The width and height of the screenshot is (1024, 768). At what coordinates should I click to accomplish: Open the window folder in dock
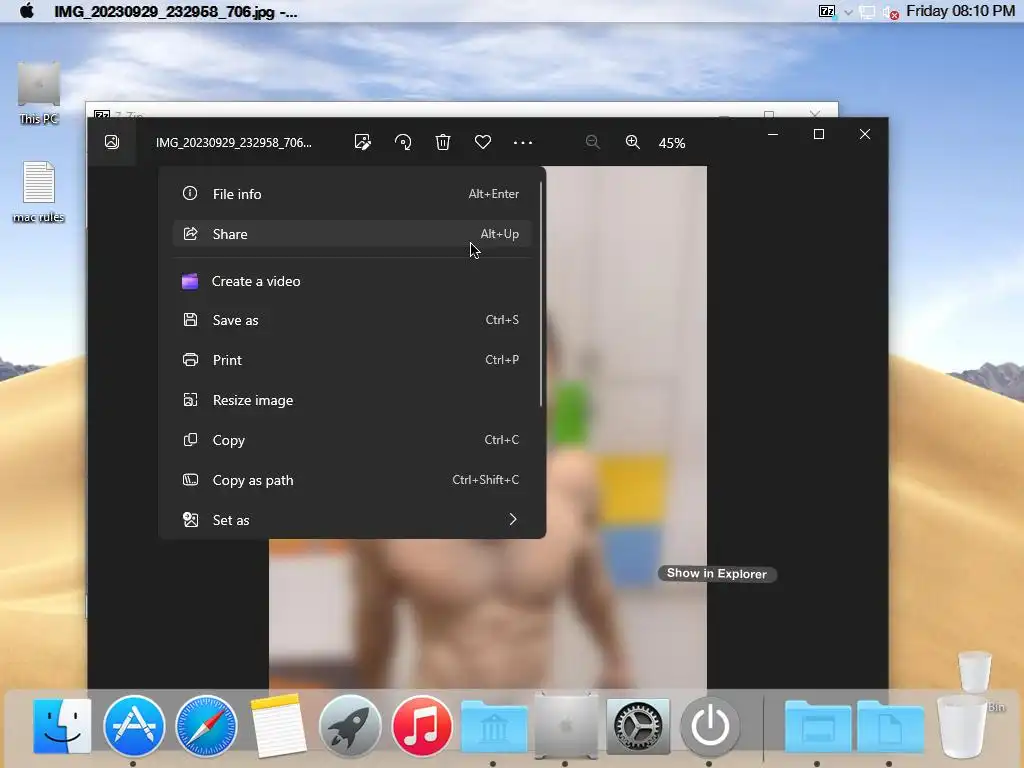tap(818, 726)
